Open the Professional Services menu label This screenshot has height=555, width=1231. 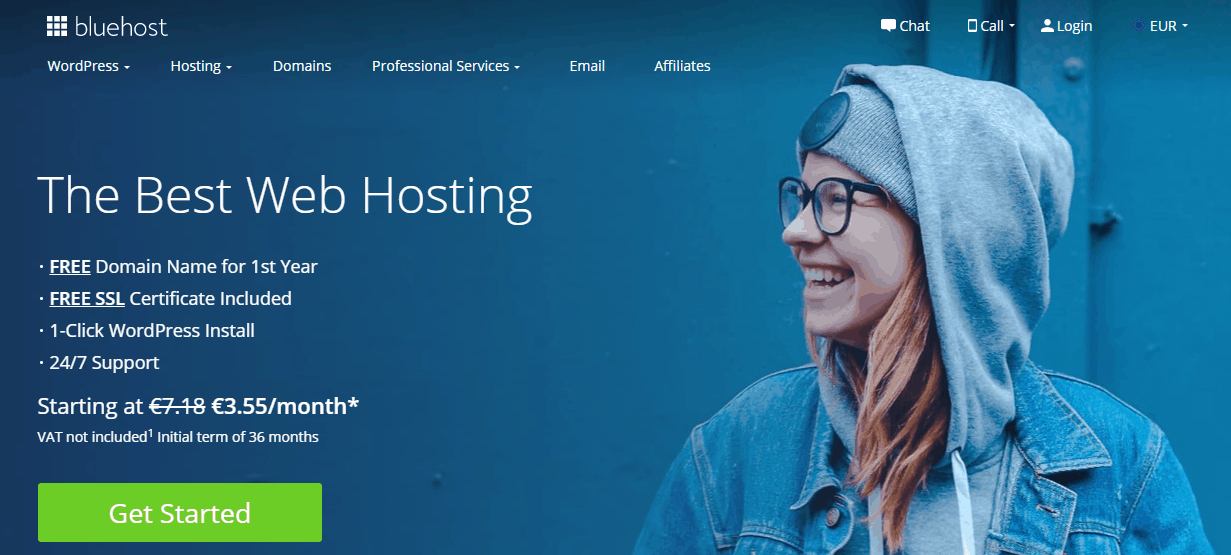coord(441,66)
